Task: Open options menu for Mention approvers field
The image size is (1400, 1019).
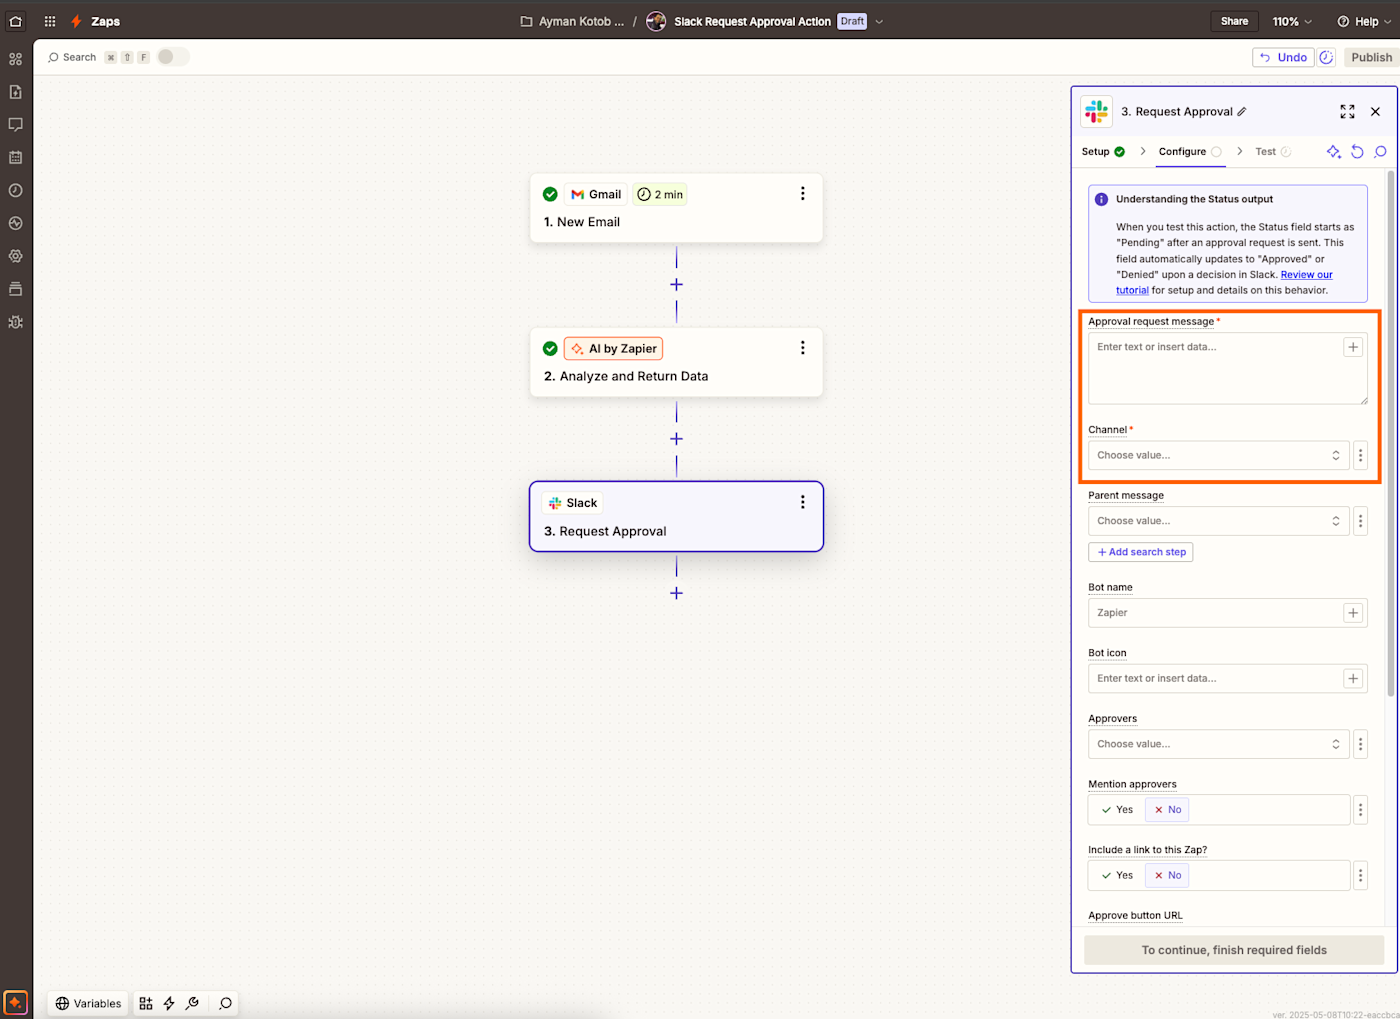Action: coord(1360,810)
